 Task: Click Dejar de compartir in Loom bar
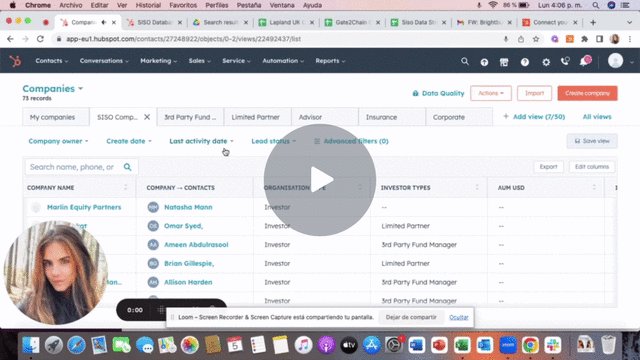point(411,317)
